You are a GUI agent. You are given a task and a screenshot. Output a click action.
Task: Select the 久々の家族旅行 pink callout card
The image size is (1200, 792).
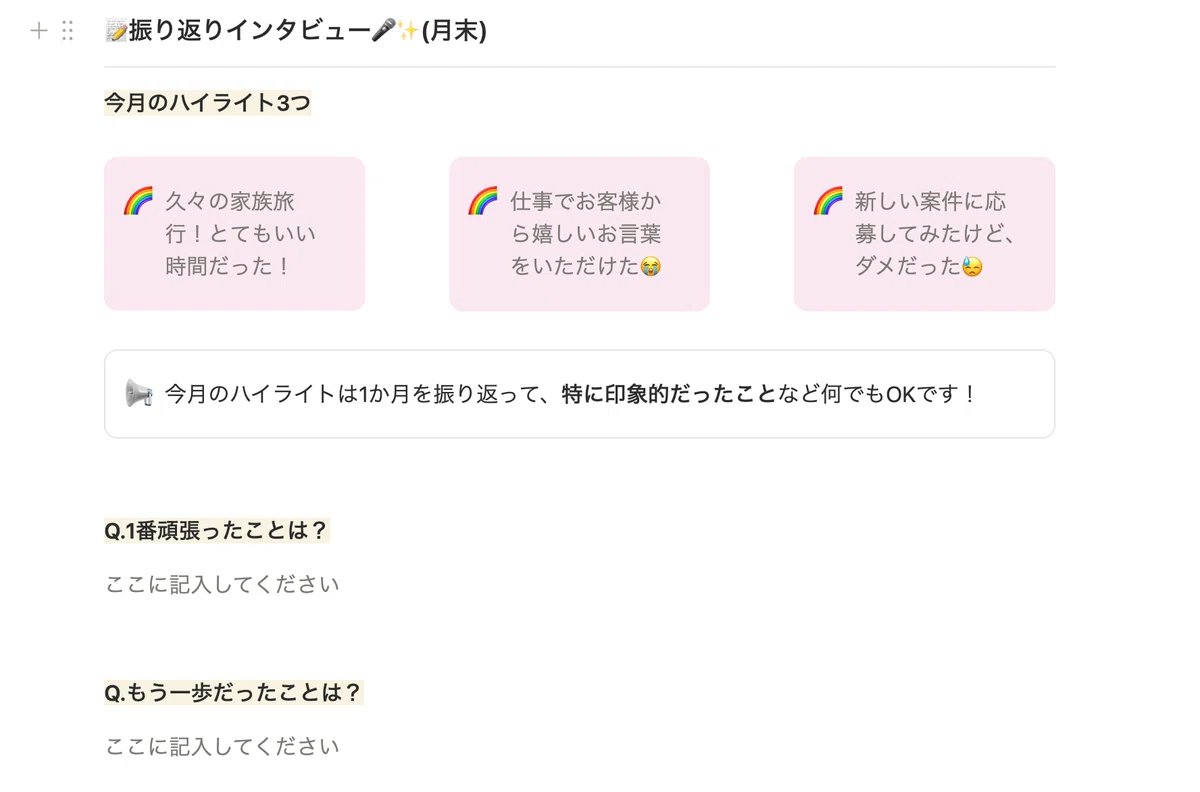[235, 234]
